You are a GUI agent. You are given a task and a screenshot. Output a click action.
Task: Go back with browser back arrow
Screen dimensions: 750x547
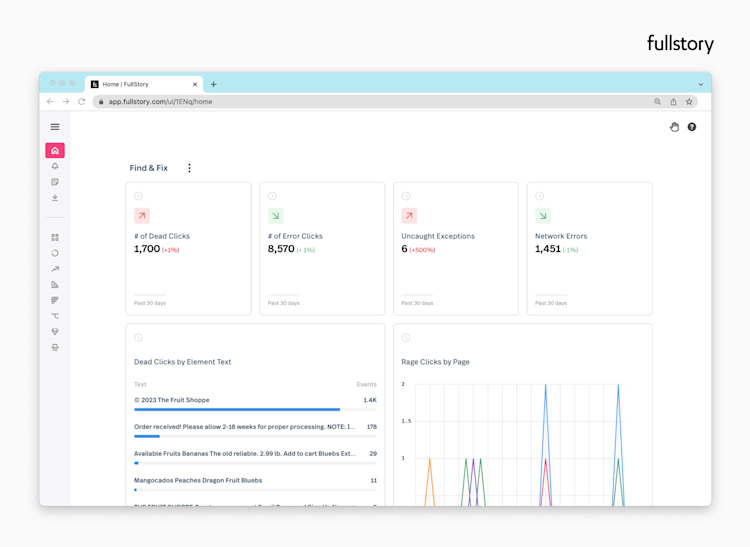tap(50, 101)
